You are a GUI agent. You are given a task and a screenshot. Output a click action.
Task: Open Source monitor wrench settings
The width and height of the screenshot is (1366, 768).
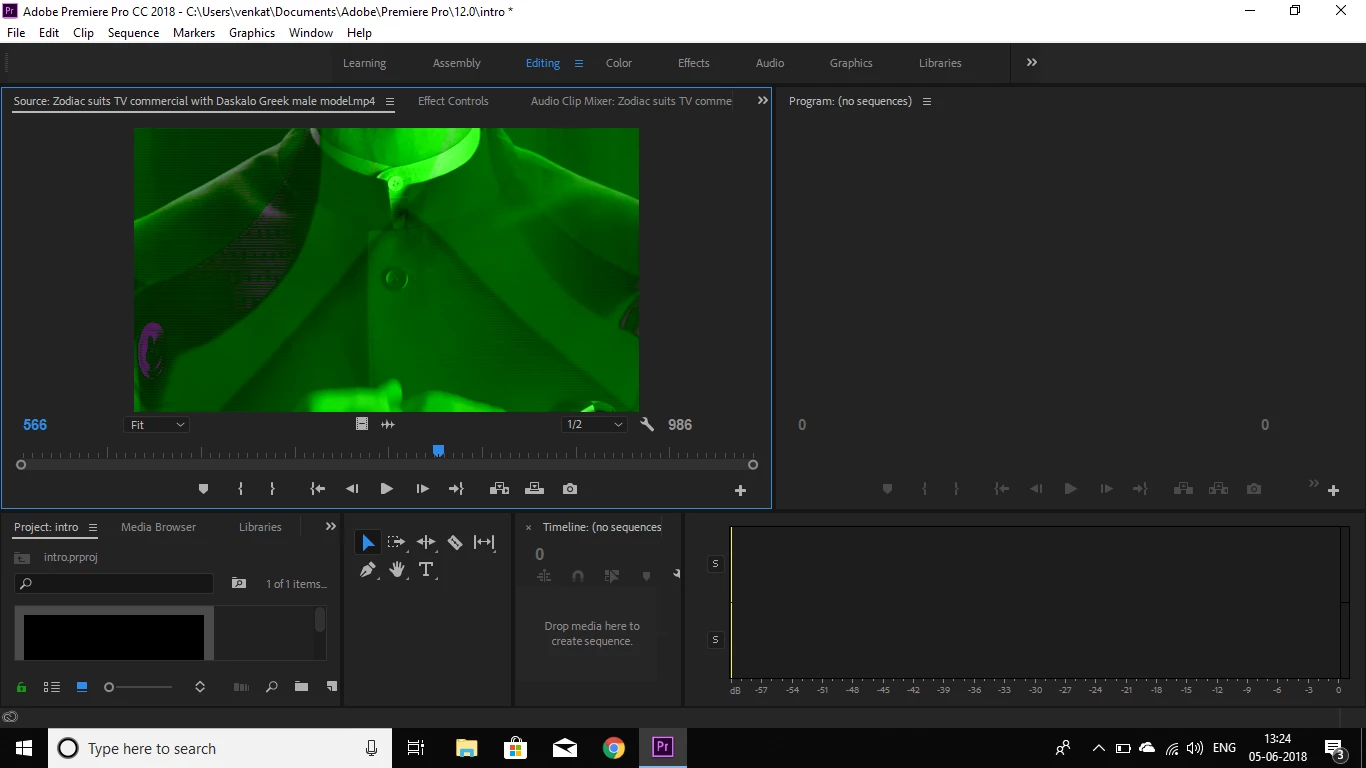click(x=647, y=424)
